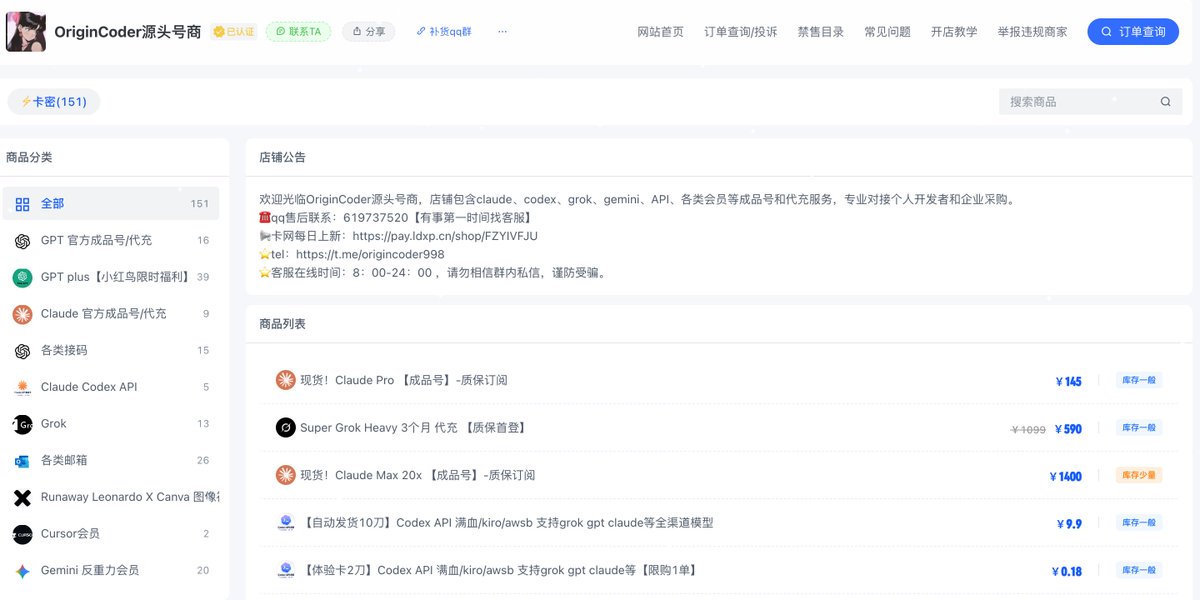
Task: Click the 全部 grid icon
Action: point(22,204)
